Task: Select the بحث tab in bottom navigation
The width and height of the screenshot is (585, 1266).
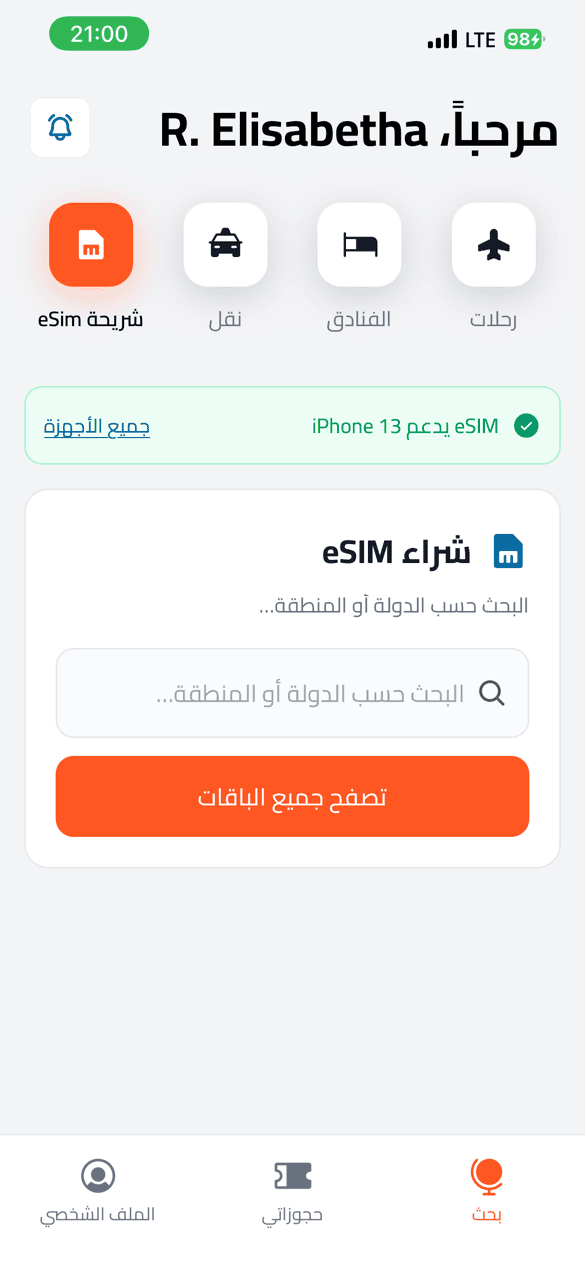Action: click(x=486, y=1190)
